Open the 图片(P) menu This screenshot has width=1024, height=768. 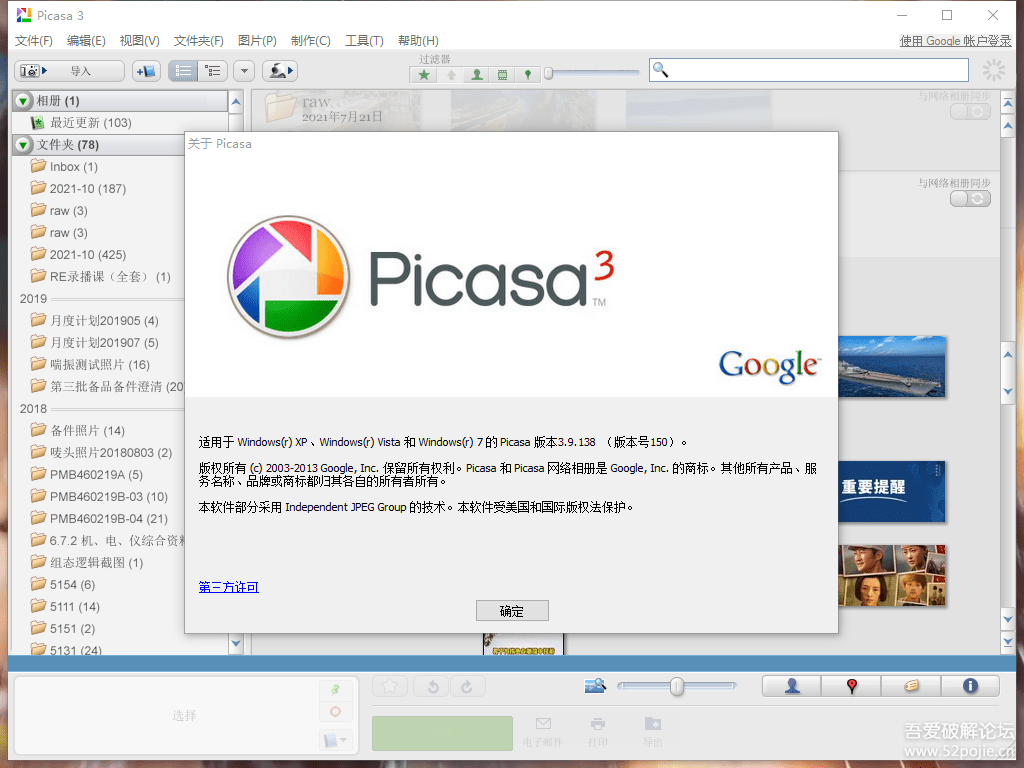coord(257,40)
